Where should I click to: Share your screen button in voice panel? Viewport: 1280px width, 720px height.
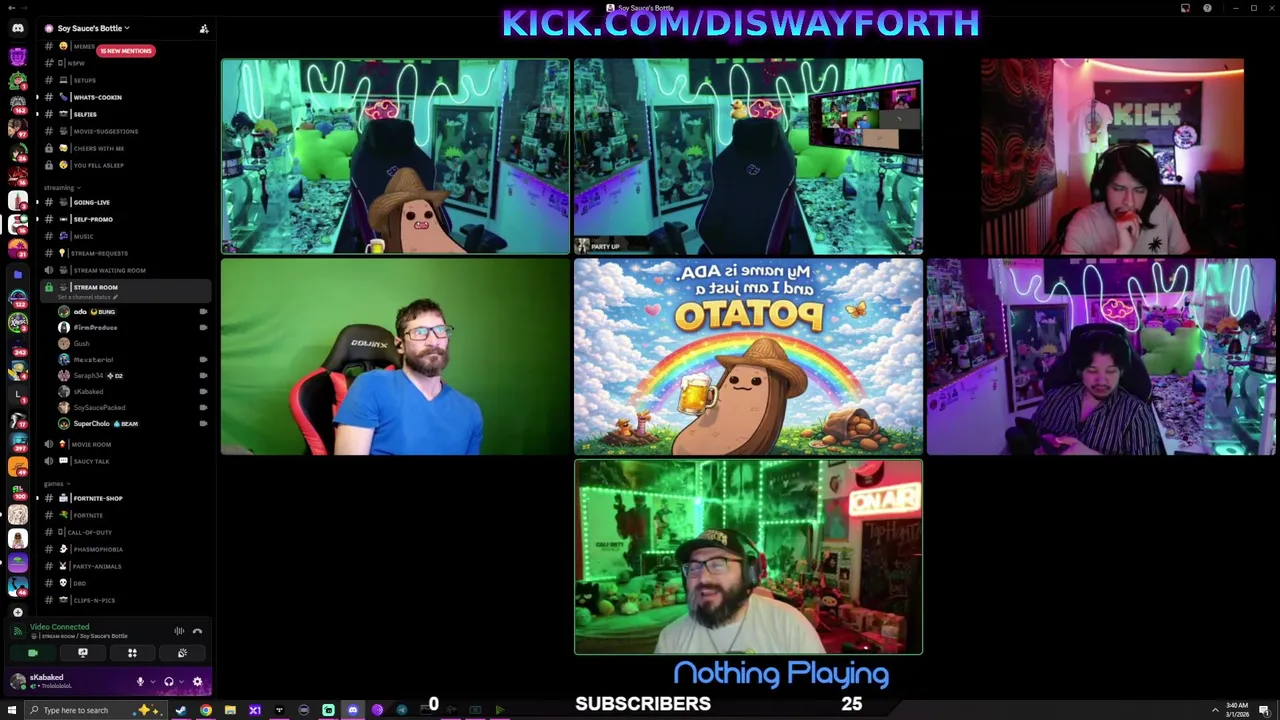83,653
